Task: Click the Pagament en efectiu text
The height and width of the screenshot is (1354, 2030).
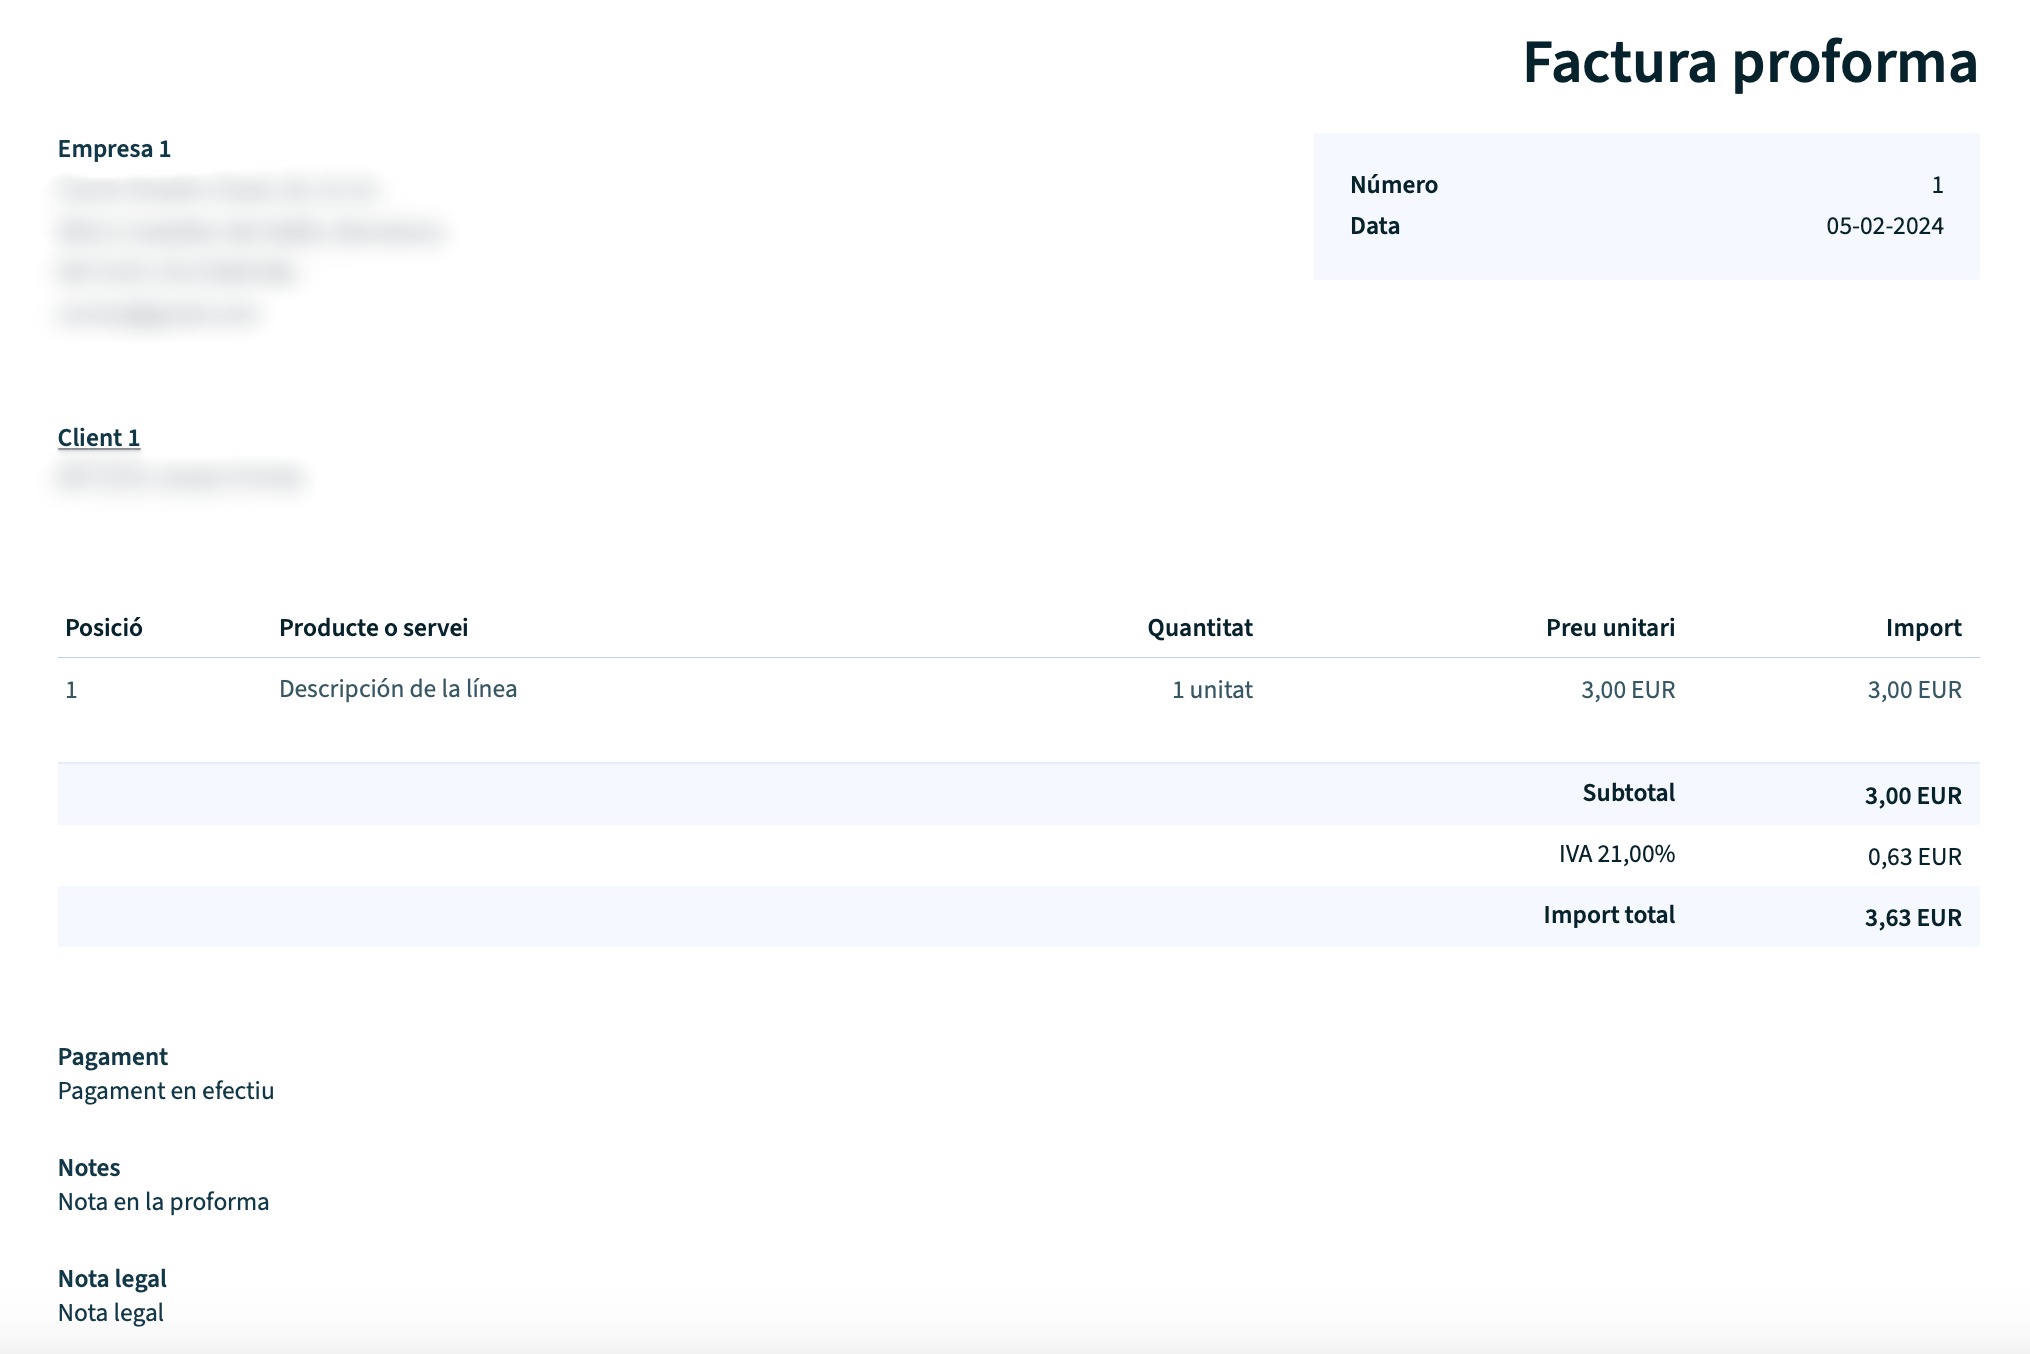Action: coord(166,1091)
